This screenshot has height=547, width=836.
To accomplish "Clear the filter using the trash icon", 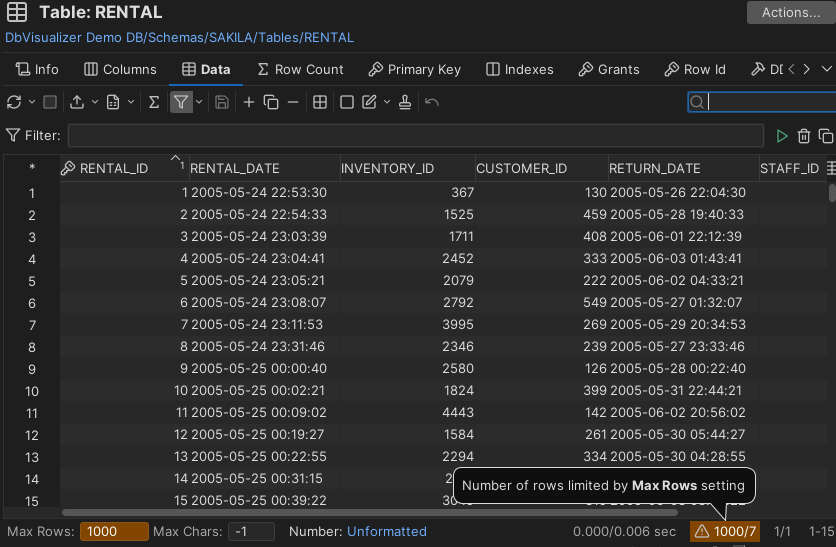I will pos(804,136).
